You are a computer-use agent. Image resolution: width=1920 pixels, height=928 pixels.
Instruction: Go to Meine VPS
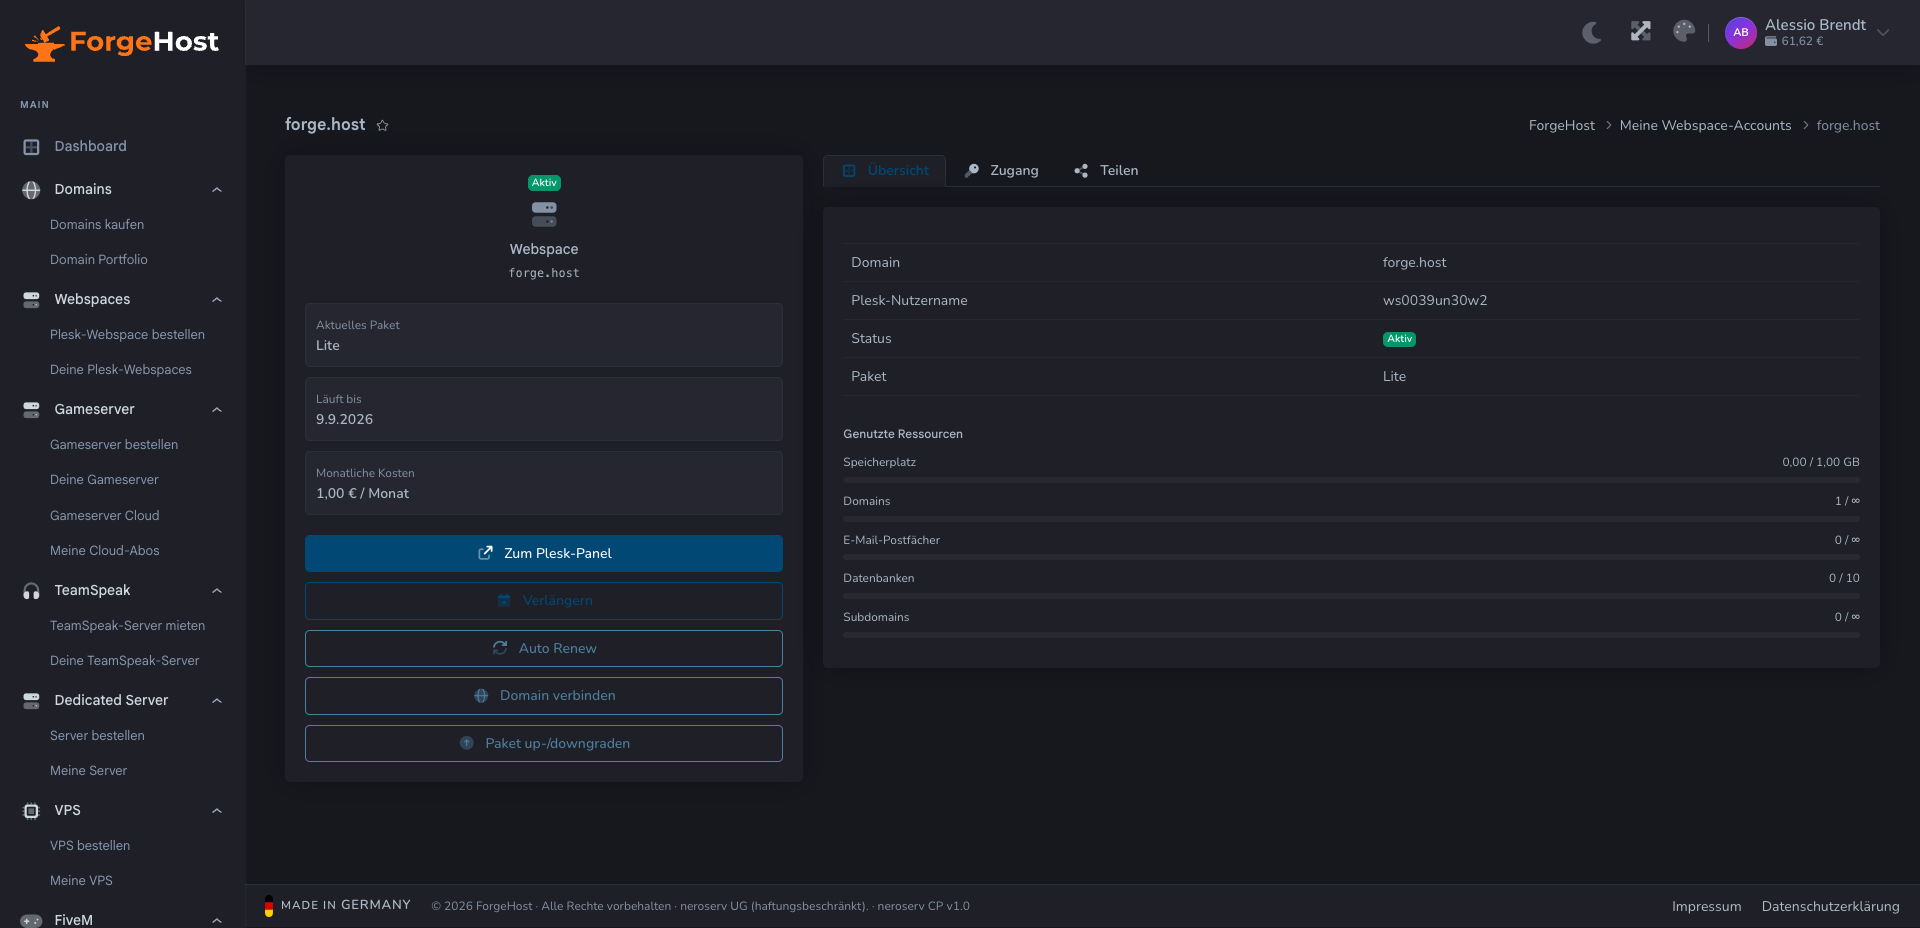pyautogui.click(x=81, y=881)
